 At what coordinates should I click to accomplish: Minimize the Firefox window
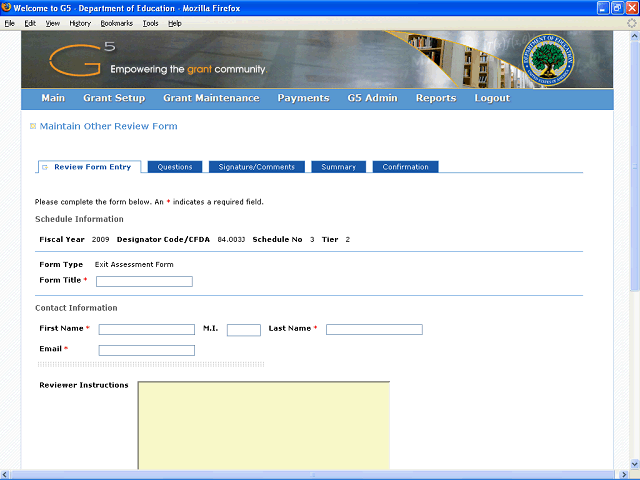point(603,8)
